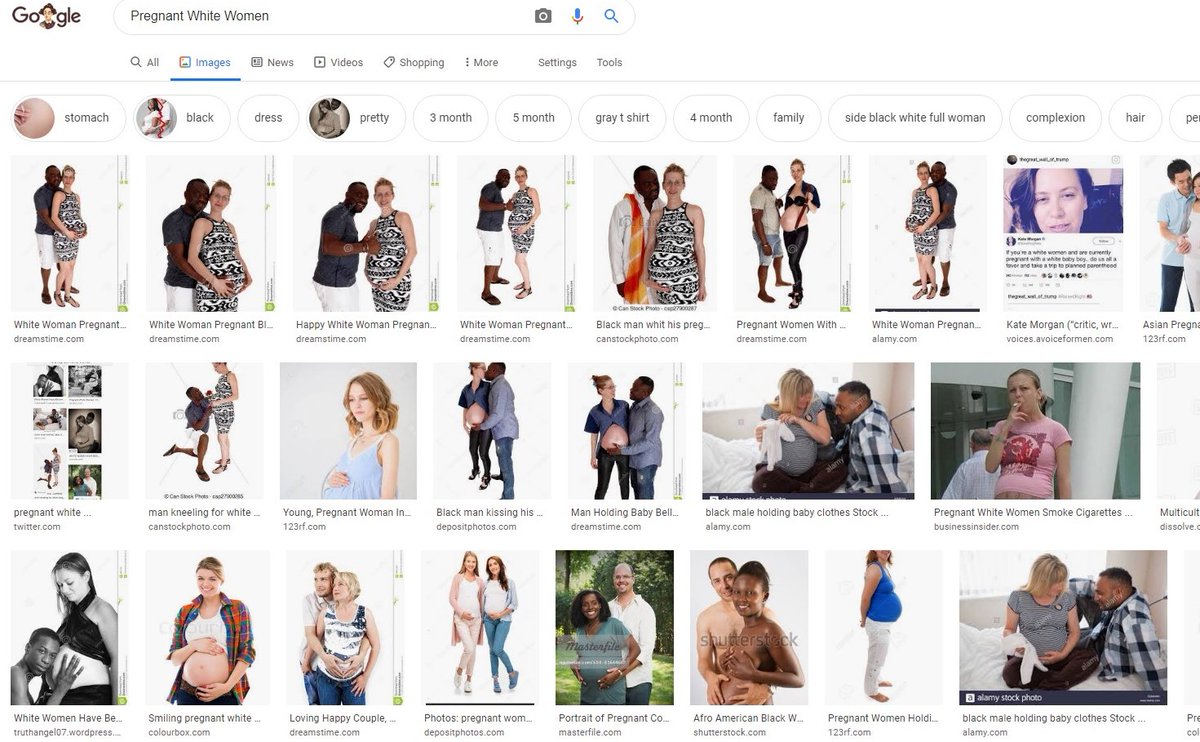Open the alamy.com 'White Woman Pregnan...' caption
The width and height of the screenshot is (1200, 742).
tap(925, 325)
